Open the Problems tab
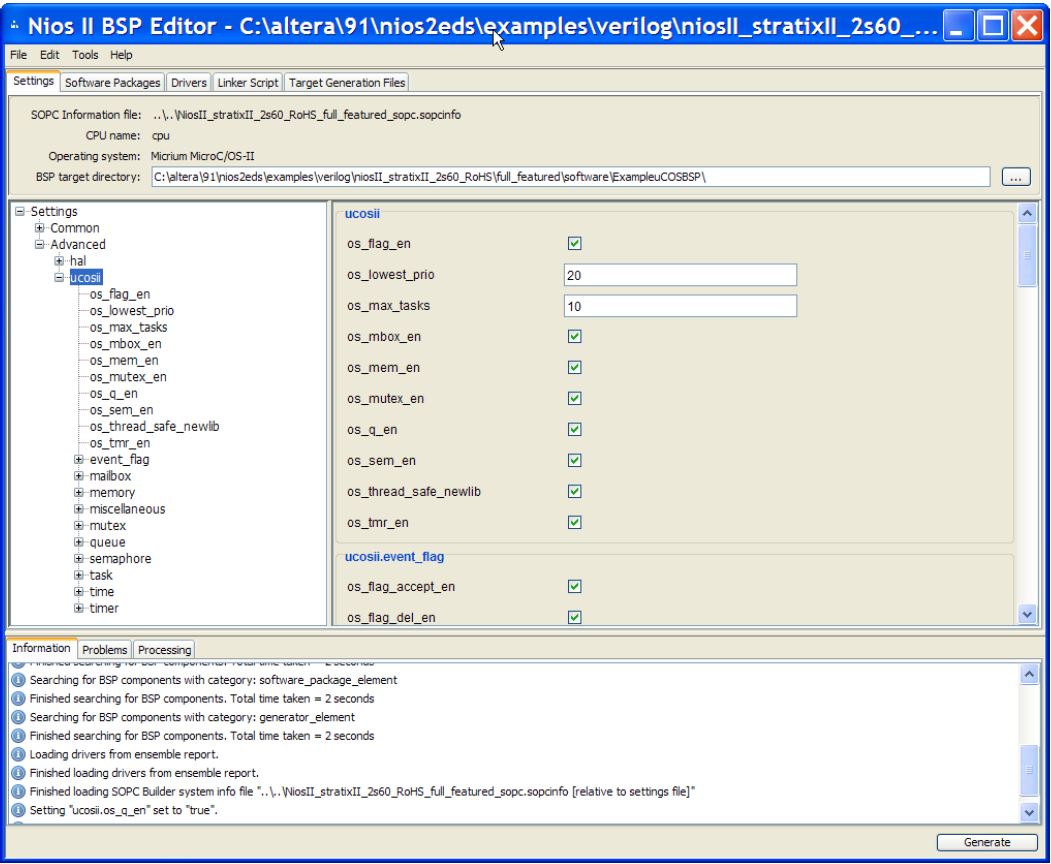This screenshot has height=864, width=1051. point(105,650)
